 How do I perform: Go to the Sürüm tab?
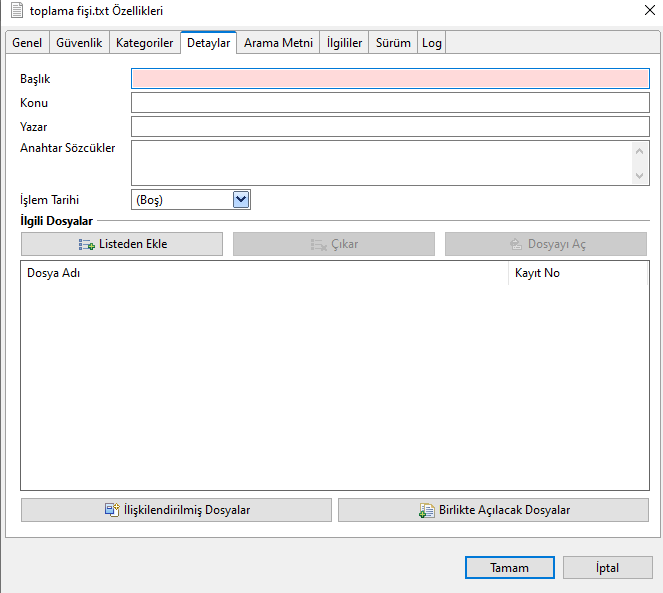coord(393,43)
